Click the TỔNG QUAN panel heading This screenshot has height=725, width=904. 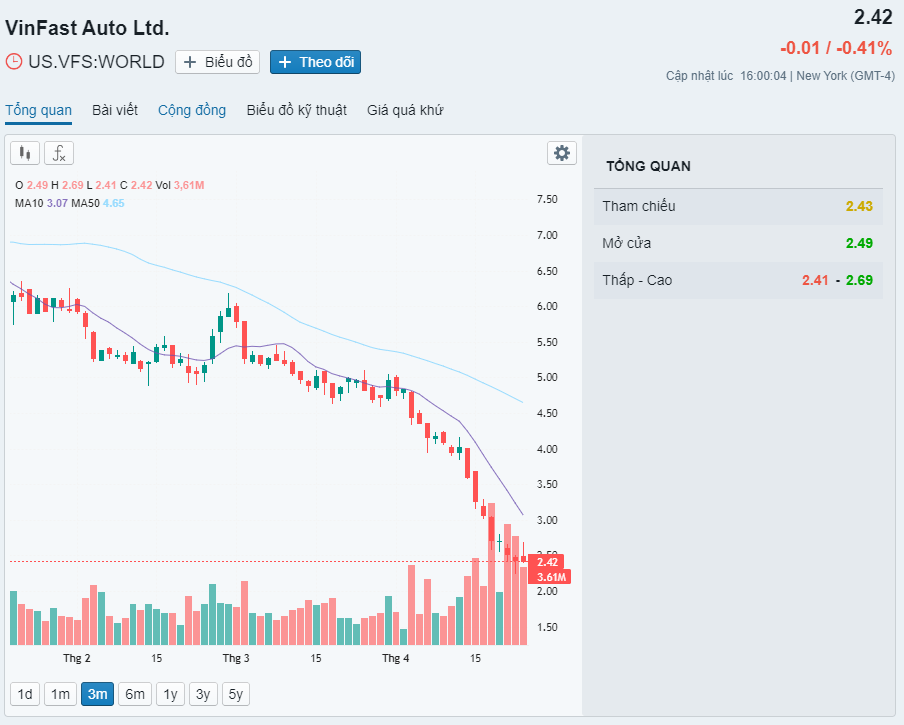tap(648, 166)
